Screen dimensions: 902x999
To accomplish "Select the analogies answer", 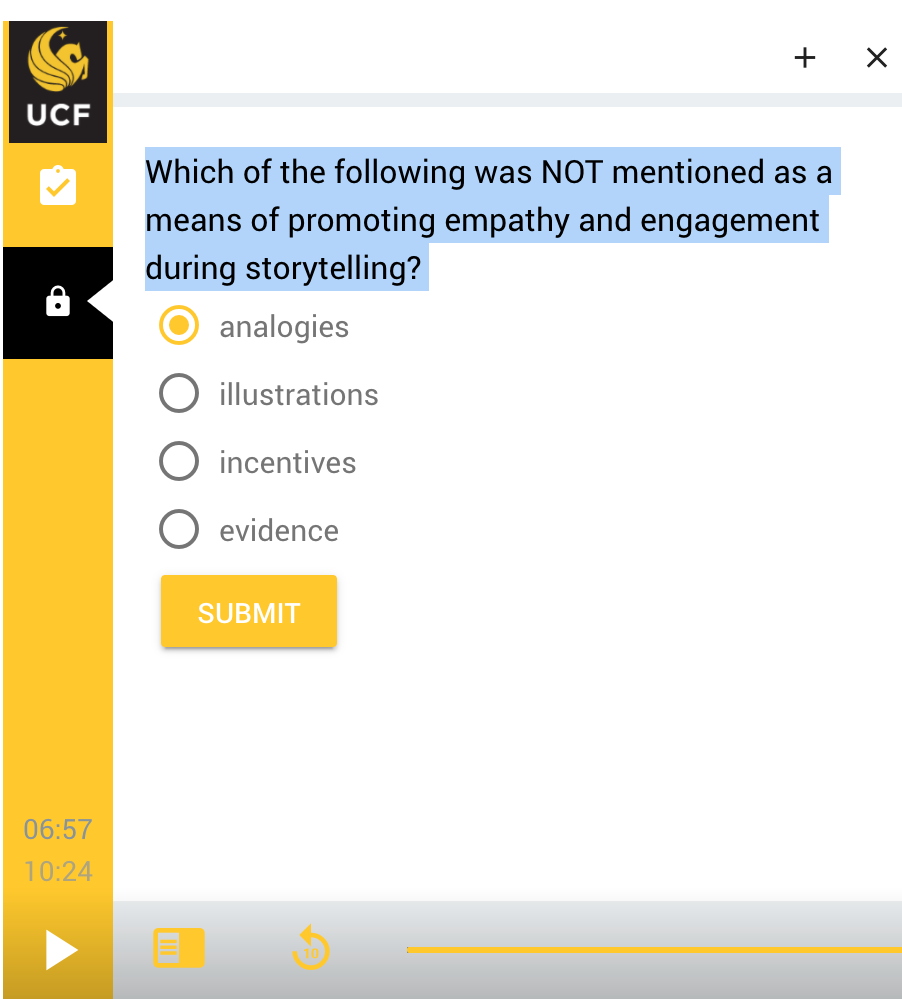I will [x=178, y=325].
